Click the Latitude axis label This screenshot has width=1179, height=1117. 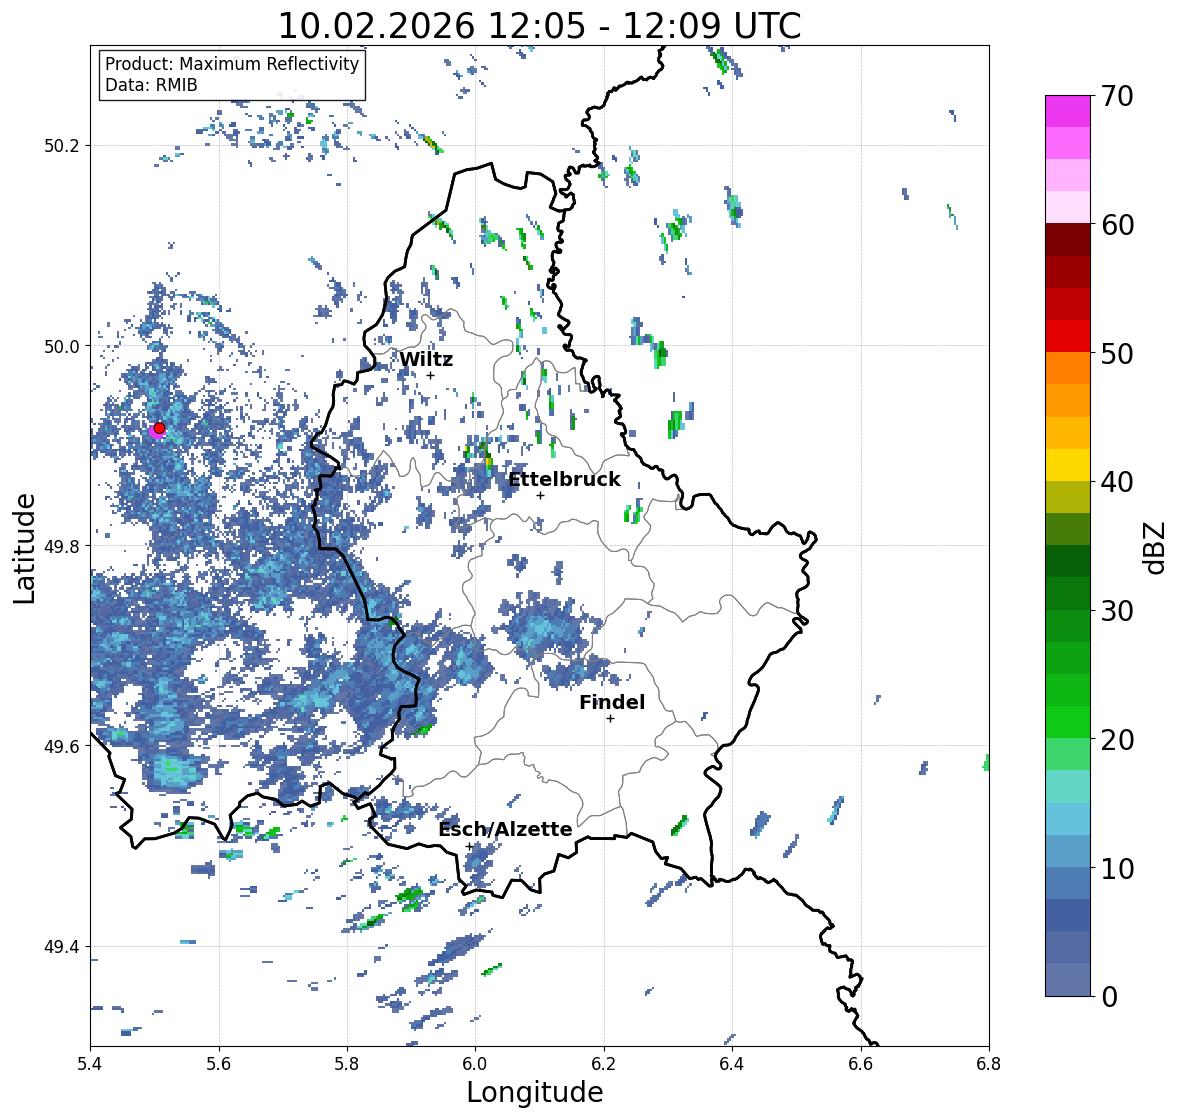tap(25, 549)
